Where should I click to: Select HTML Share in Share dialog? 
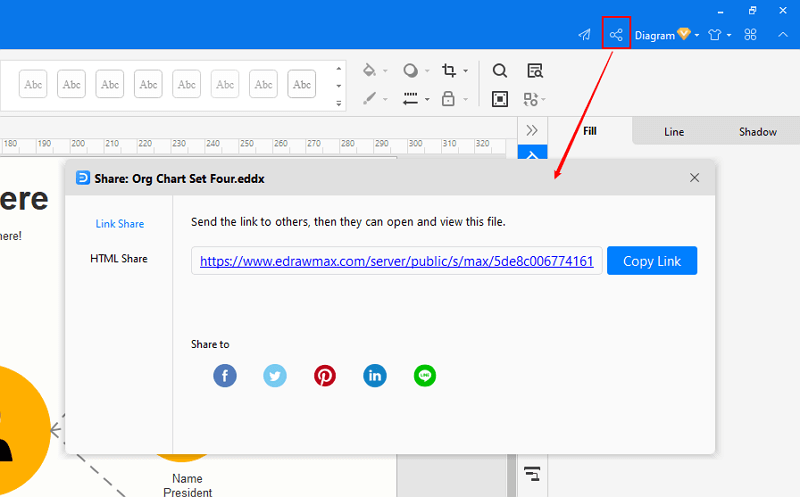coord(119,259)
